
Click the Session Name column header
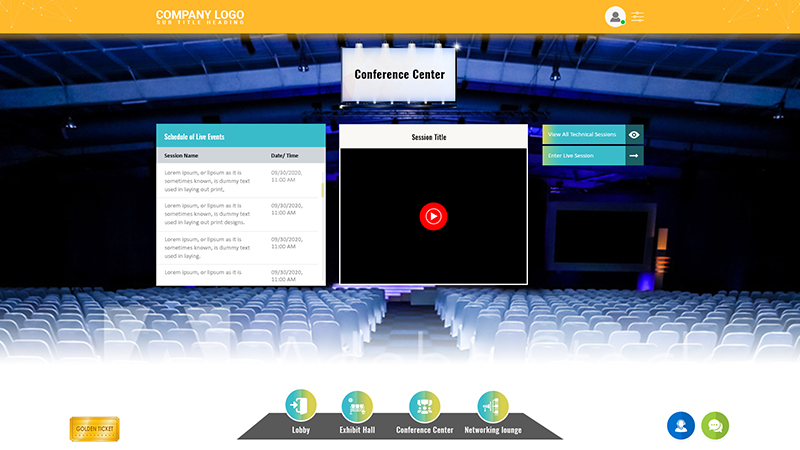(x=182, y=156)
